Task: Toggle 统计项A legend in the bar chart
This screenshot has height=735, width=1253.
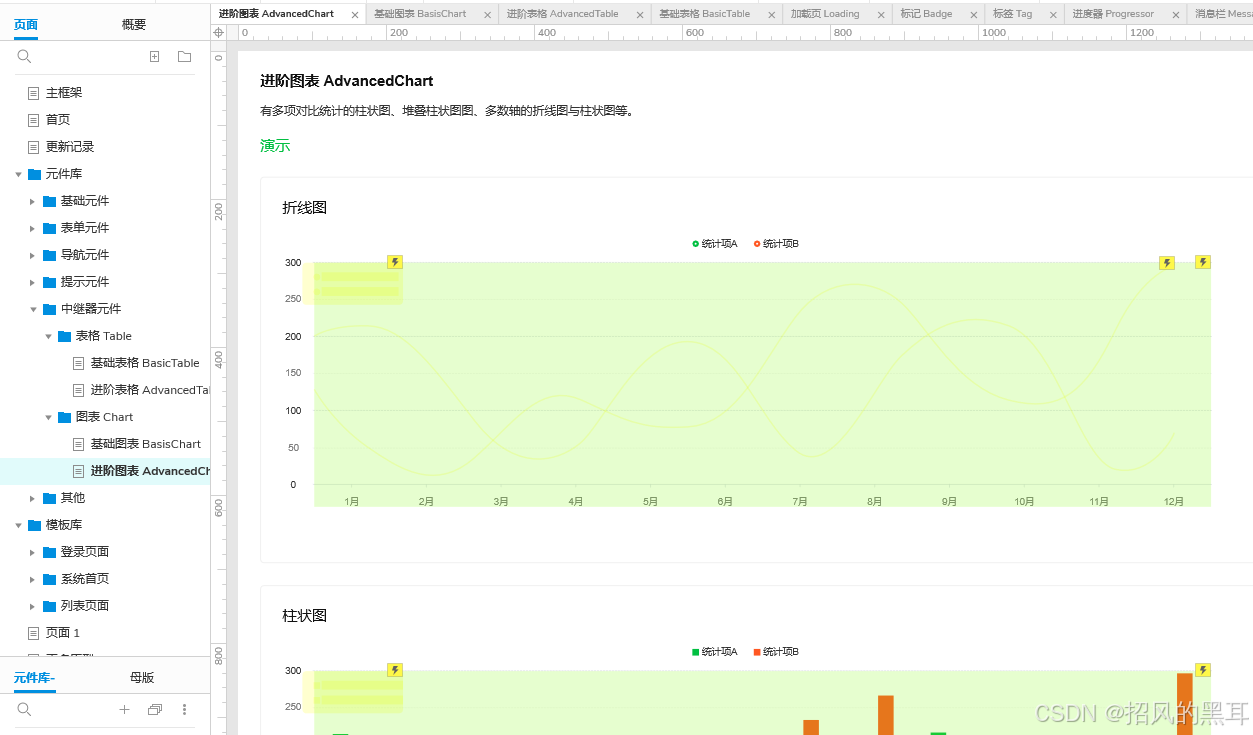Action: (715, 652)
